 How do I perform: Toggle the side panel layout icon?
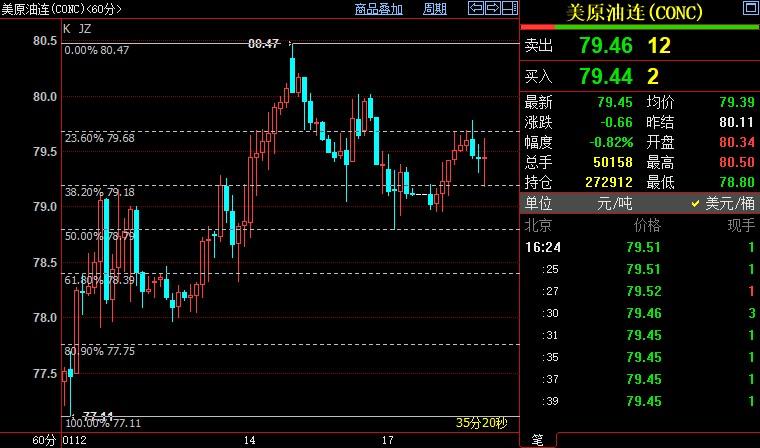point(508,9)
